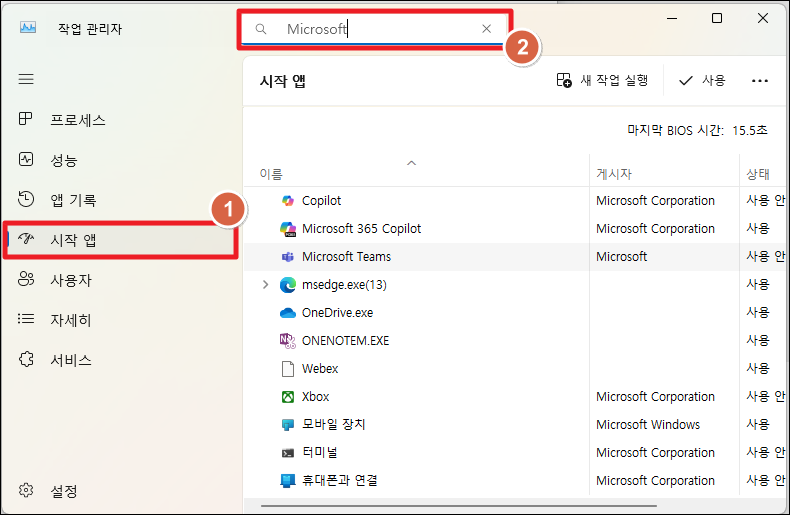Screen dimensions: 790x515
Task: Click the Task Manager app icon in title bar
Action: tap(28, 27)
